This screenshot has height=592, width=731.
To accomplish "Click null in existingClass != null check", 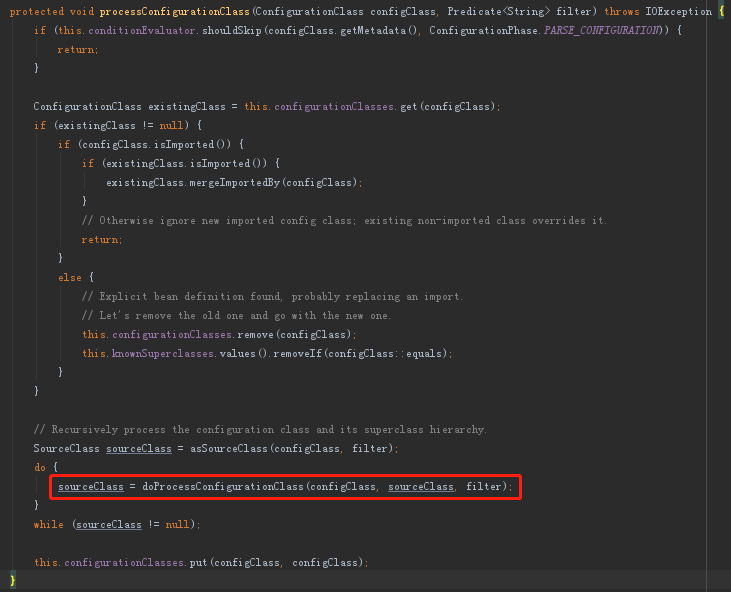I will 171,125.
